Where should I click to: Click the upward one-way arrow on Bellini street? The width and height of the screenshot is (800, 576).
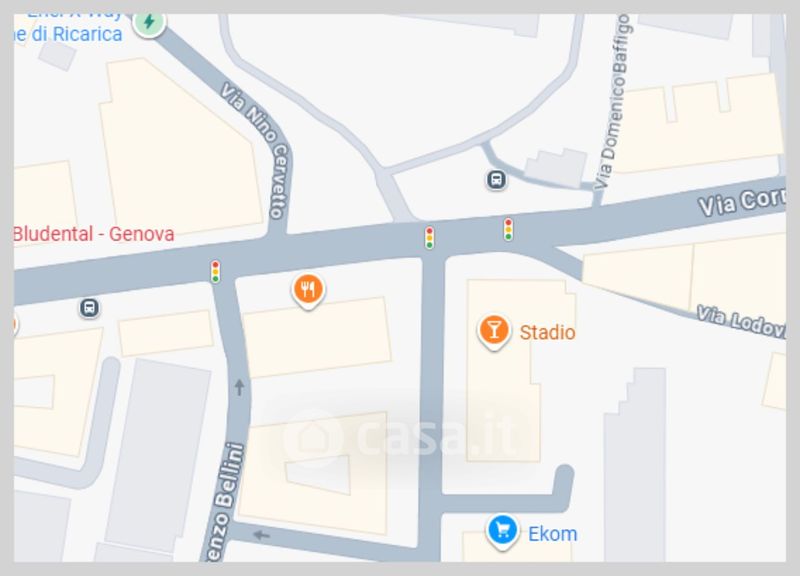coord(239,387)
